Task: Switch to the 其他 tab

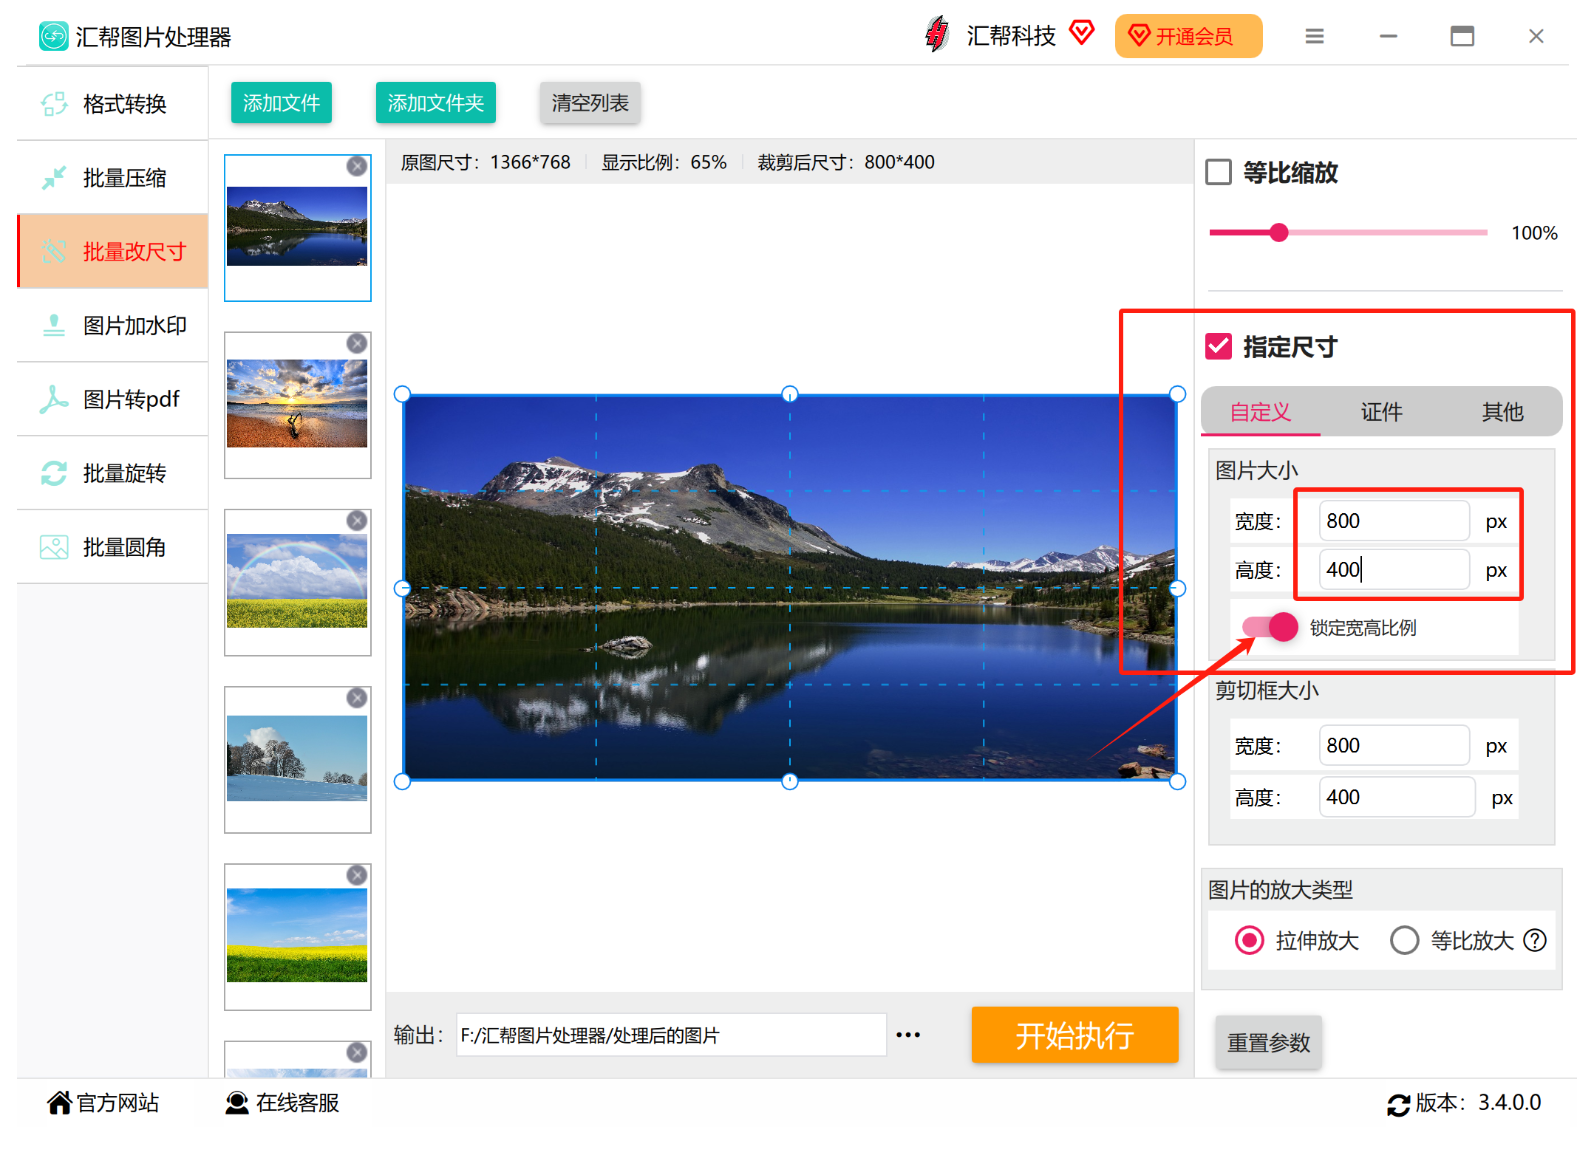Action: pyautogui.click(x=1502, y=412)
